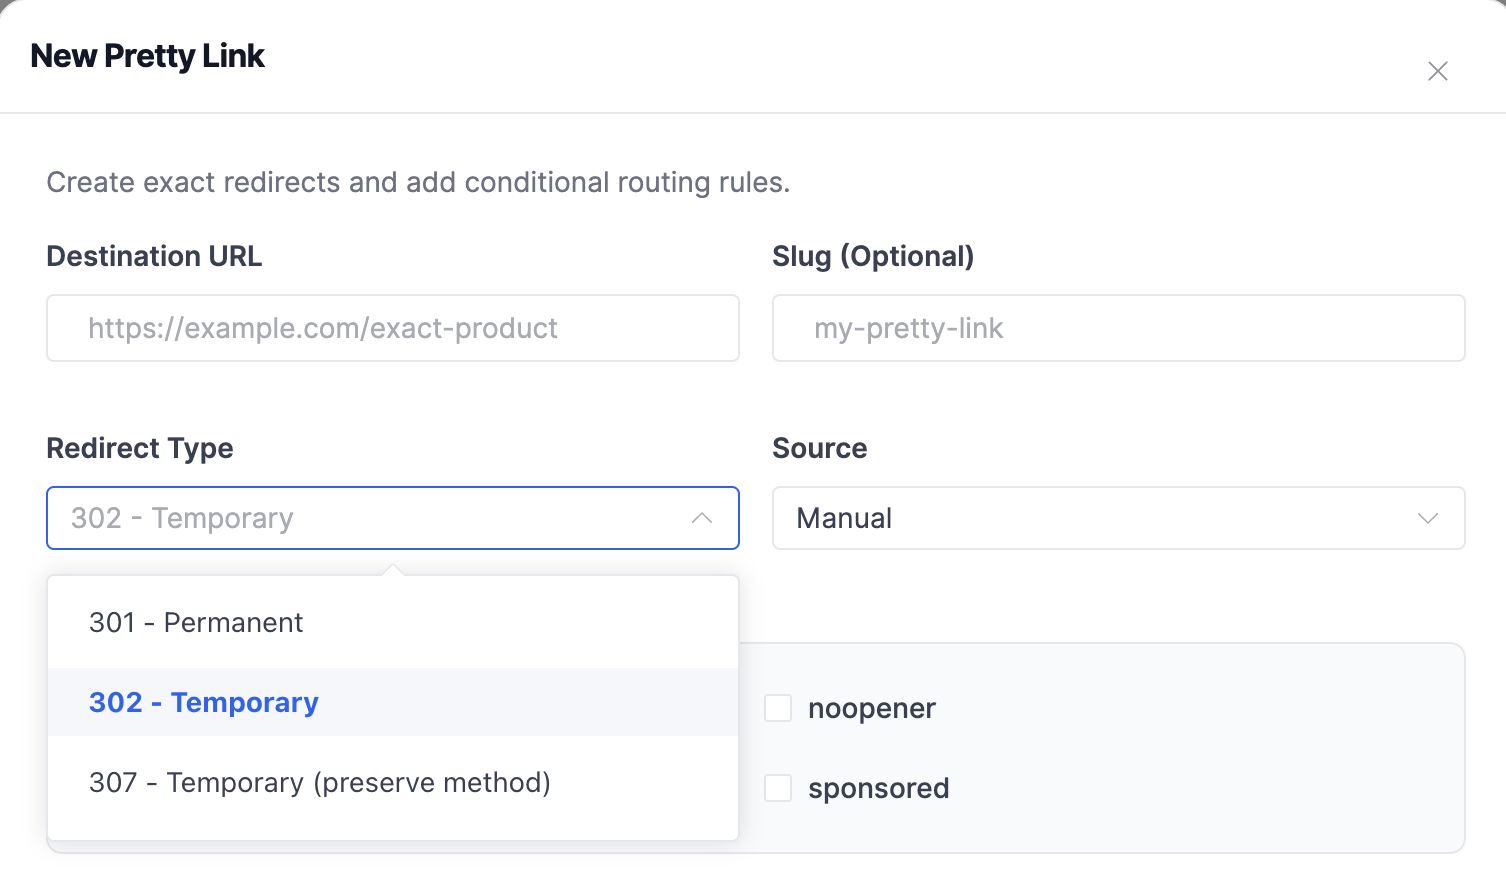The image size is (1506, 888).
Task: Click the Redirect Type combo box
Action: coord(370,518)
